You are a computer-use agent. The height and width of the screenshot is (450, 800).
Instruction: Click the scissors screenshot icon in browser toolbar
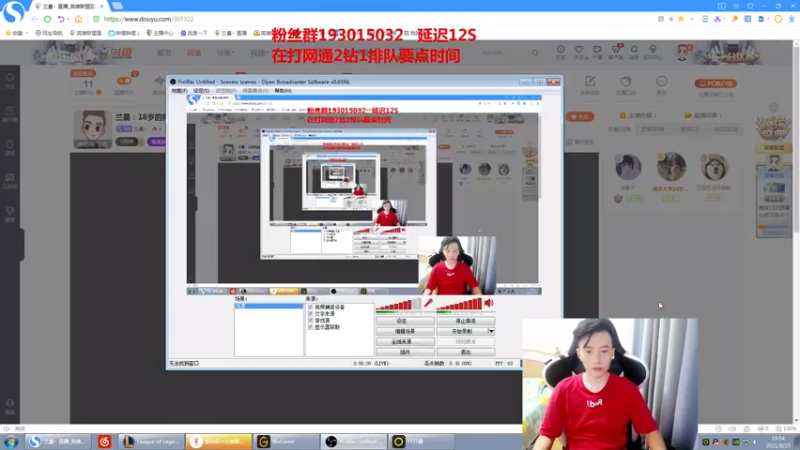pyautogui.click(x=717, y=19)
